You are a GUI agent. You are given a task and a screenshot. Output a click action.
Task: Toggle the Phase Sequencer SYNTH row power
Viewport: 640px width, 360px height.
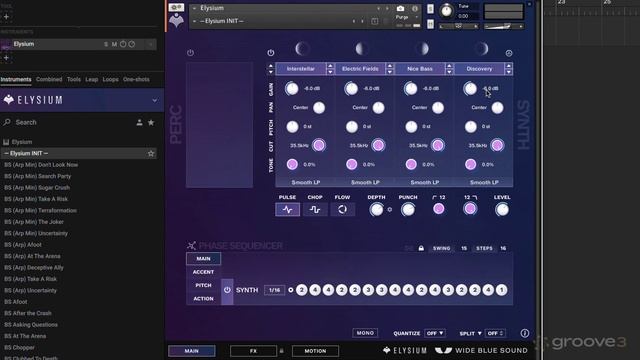[227, 290]
